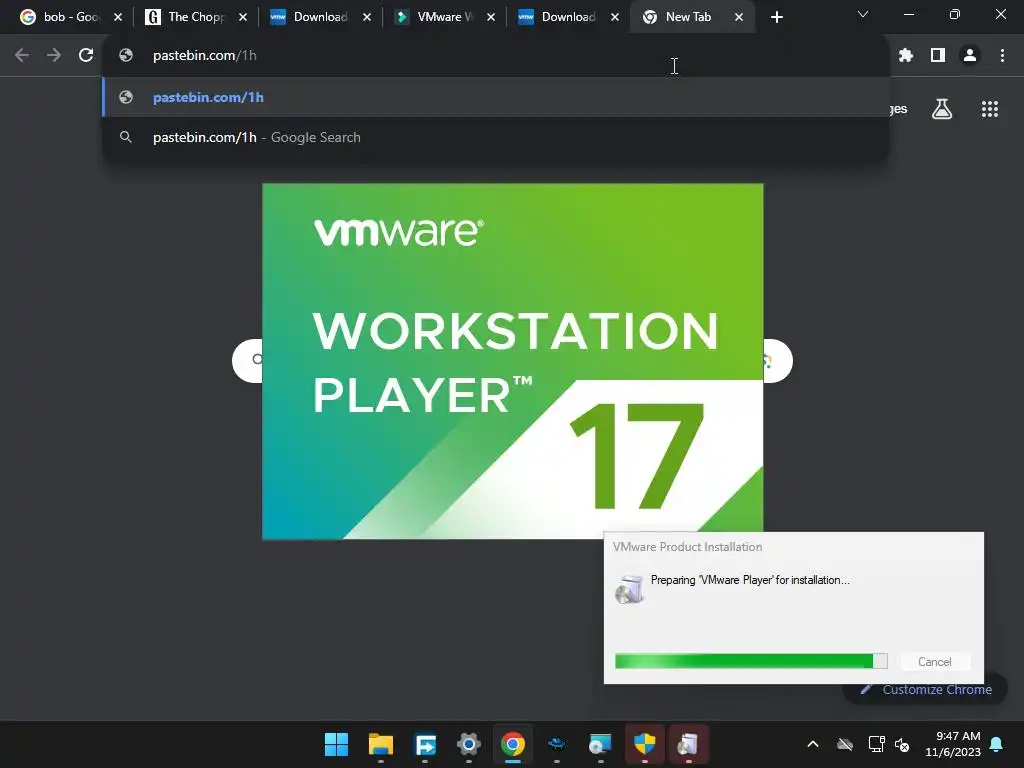Choose 'pastebin.com/1h - Google Search' suggestion

(496, 137)
